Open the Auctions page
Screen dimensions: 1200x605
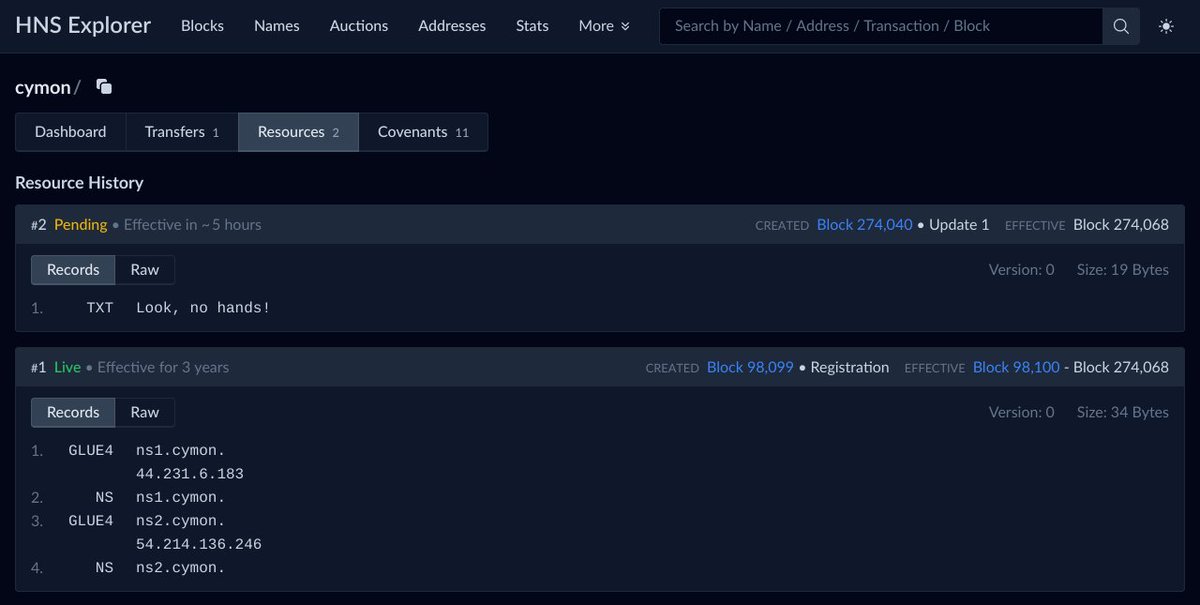[359, 26]
